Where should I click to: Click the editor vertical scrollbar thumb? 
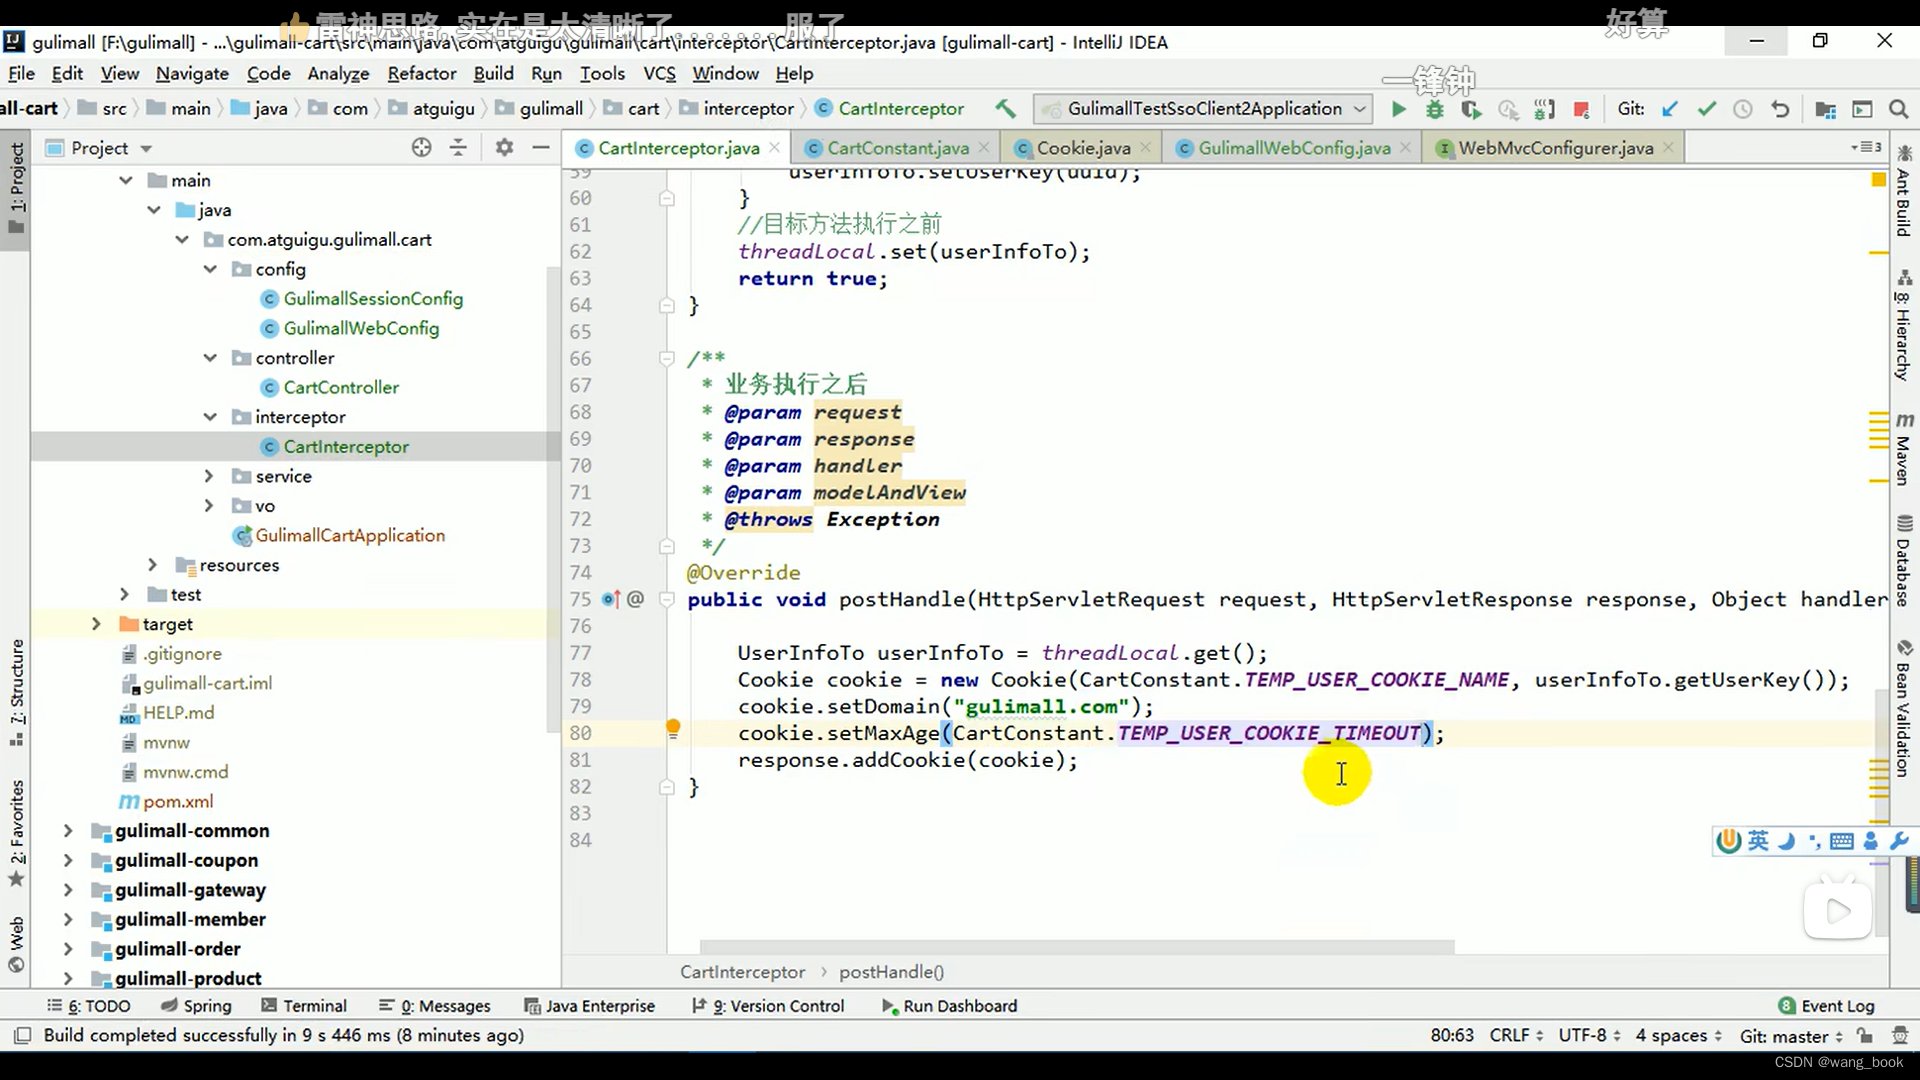pyautogui.click(x=1881, y=812)
